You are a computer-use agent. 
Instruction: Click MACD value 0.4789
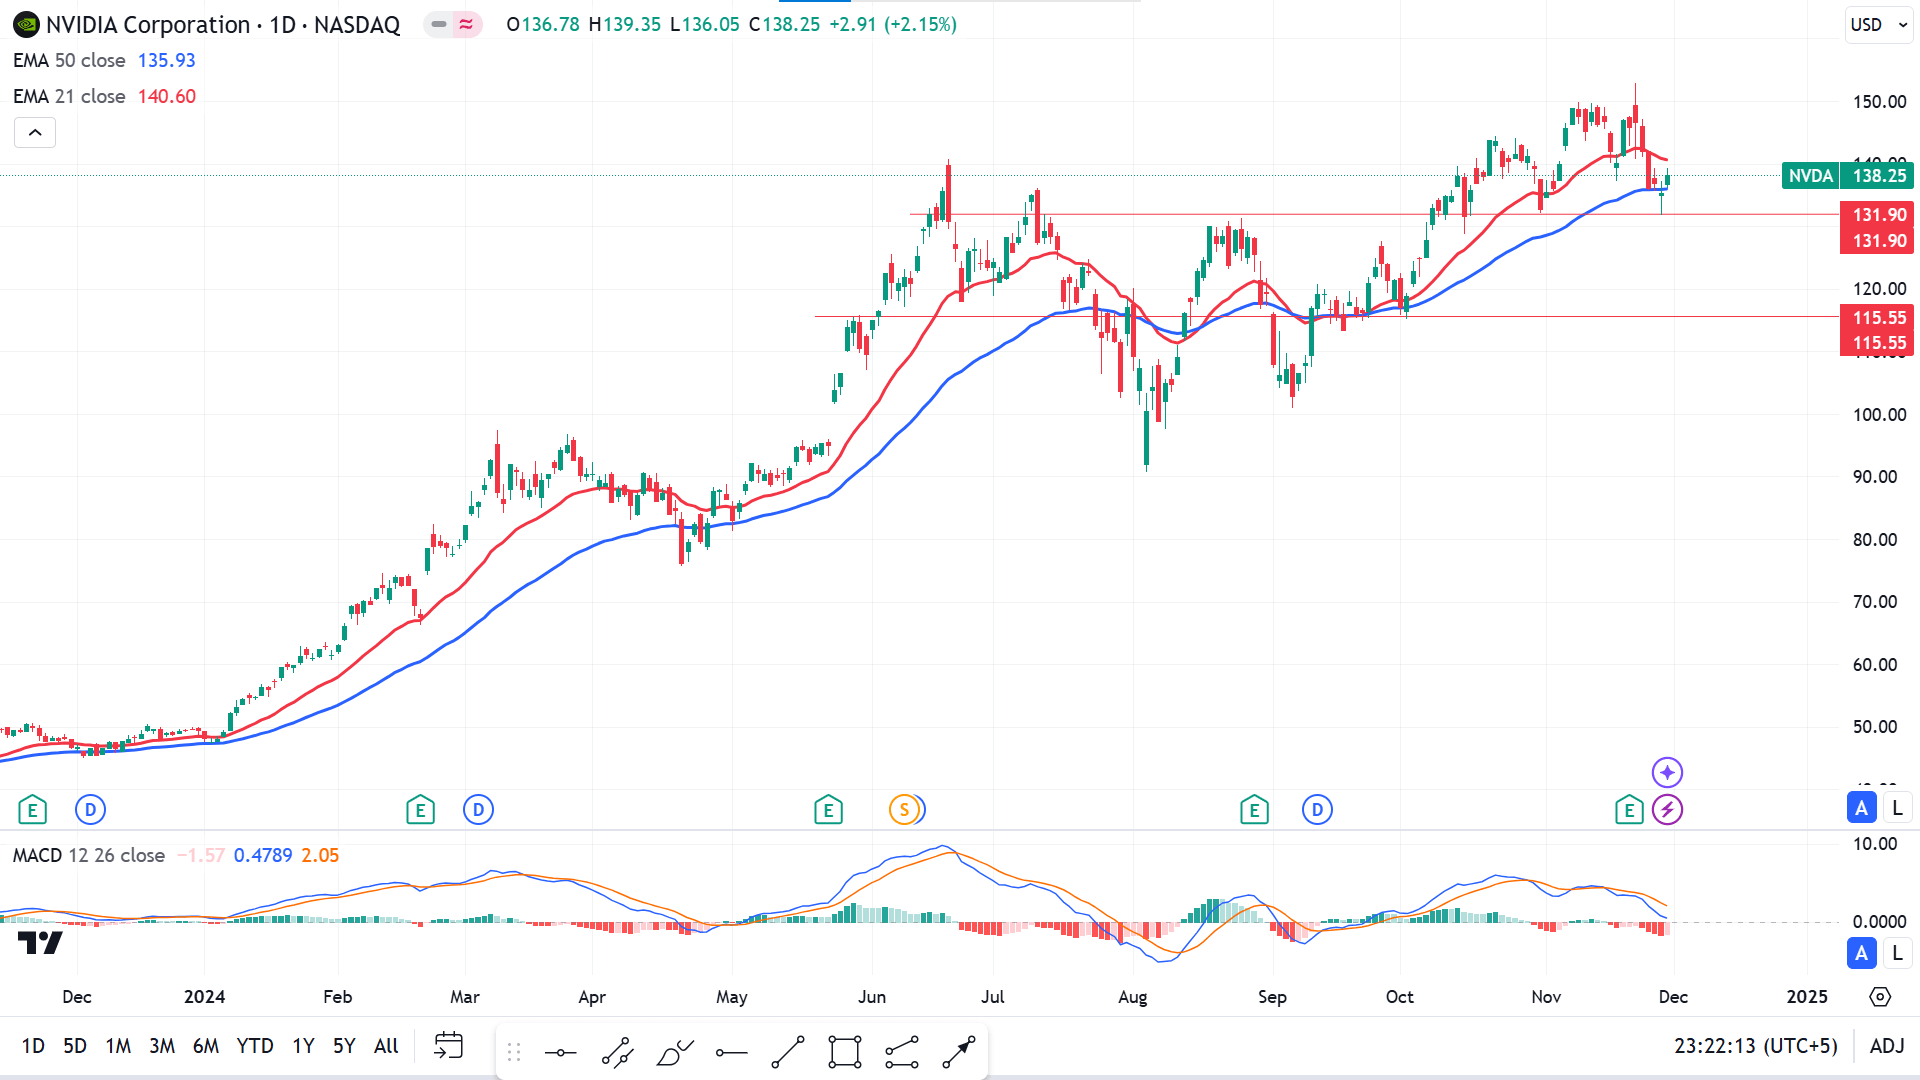tap(263, 855)
